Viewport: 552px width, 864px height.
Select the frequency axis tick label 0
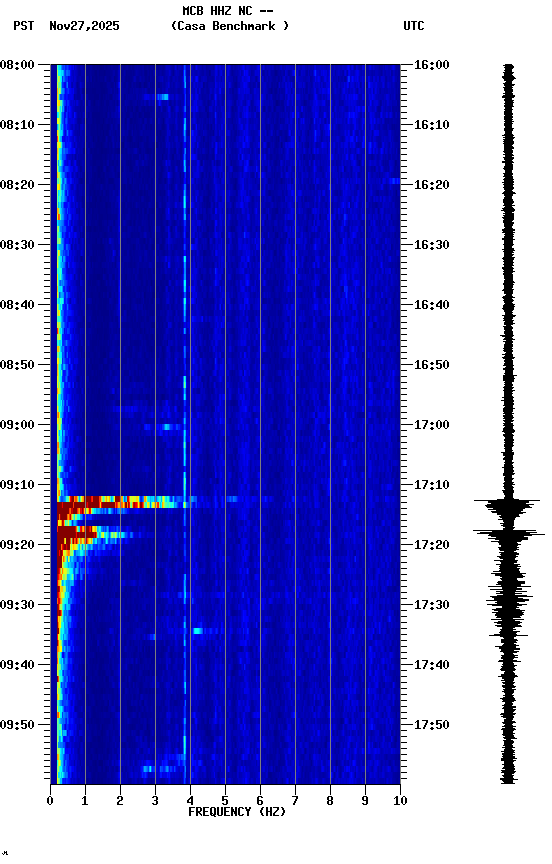[x=50, y=801]
